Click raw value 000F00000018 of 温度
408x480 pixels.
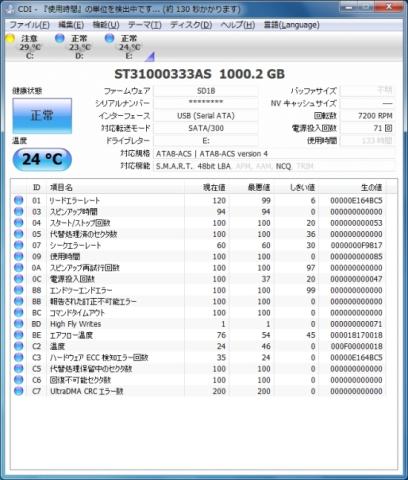coord(356,346)
